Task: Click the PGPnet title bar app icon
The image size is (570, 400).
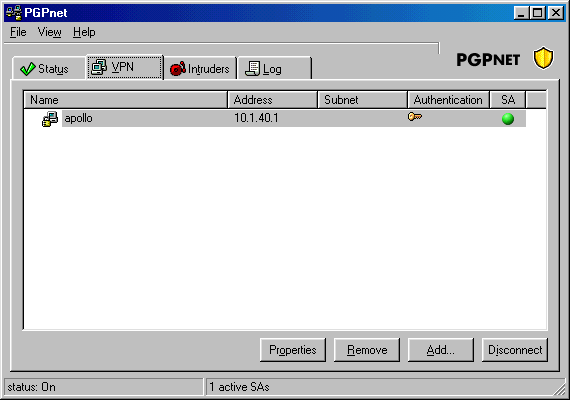Action: click(x=14, y=12)
